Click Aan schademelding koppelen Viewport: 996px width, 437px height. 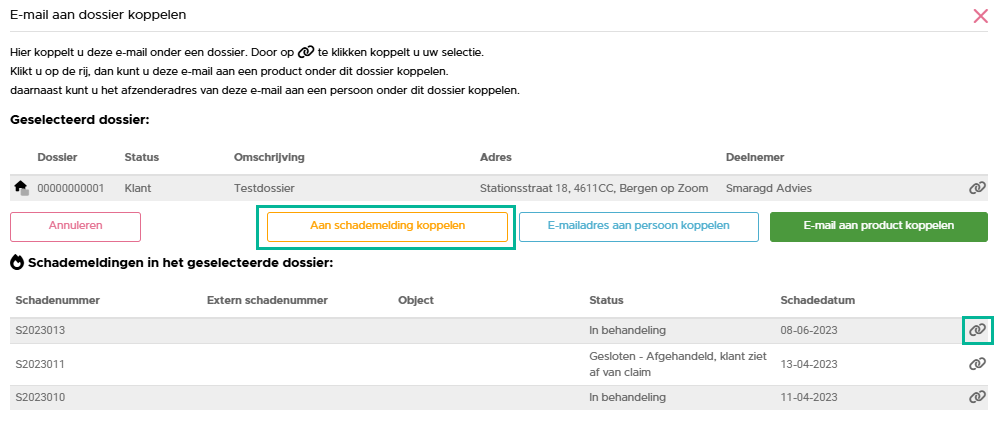click(x=387, y=226)
